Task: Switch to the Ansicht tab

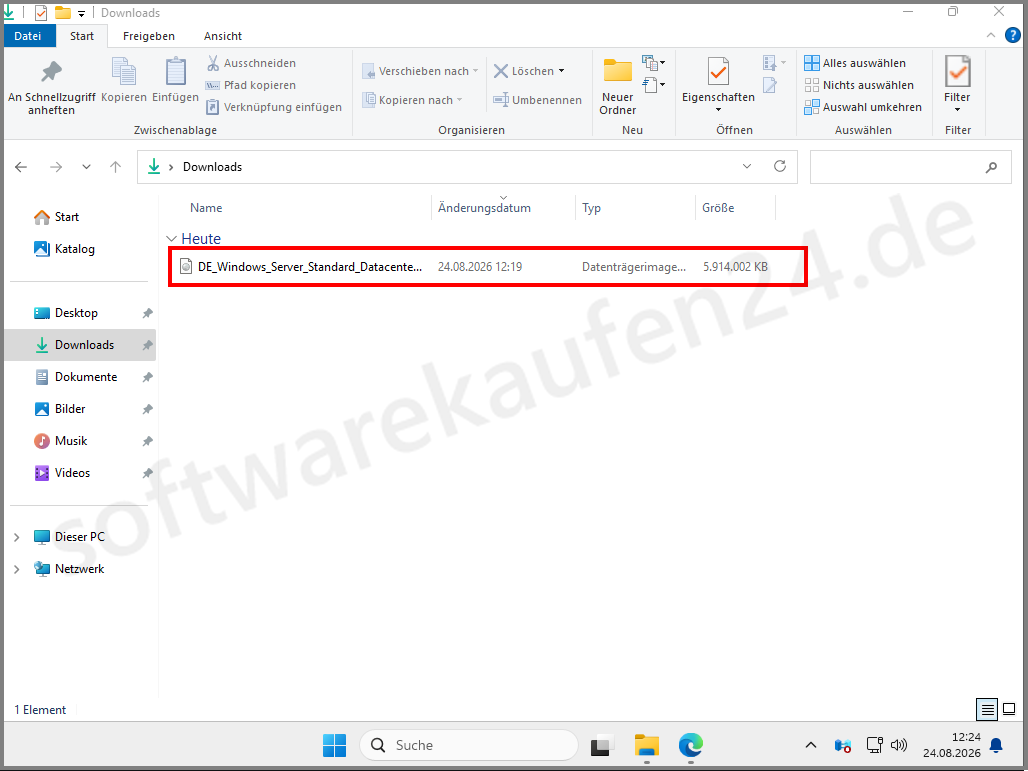Action: point(223,36)
